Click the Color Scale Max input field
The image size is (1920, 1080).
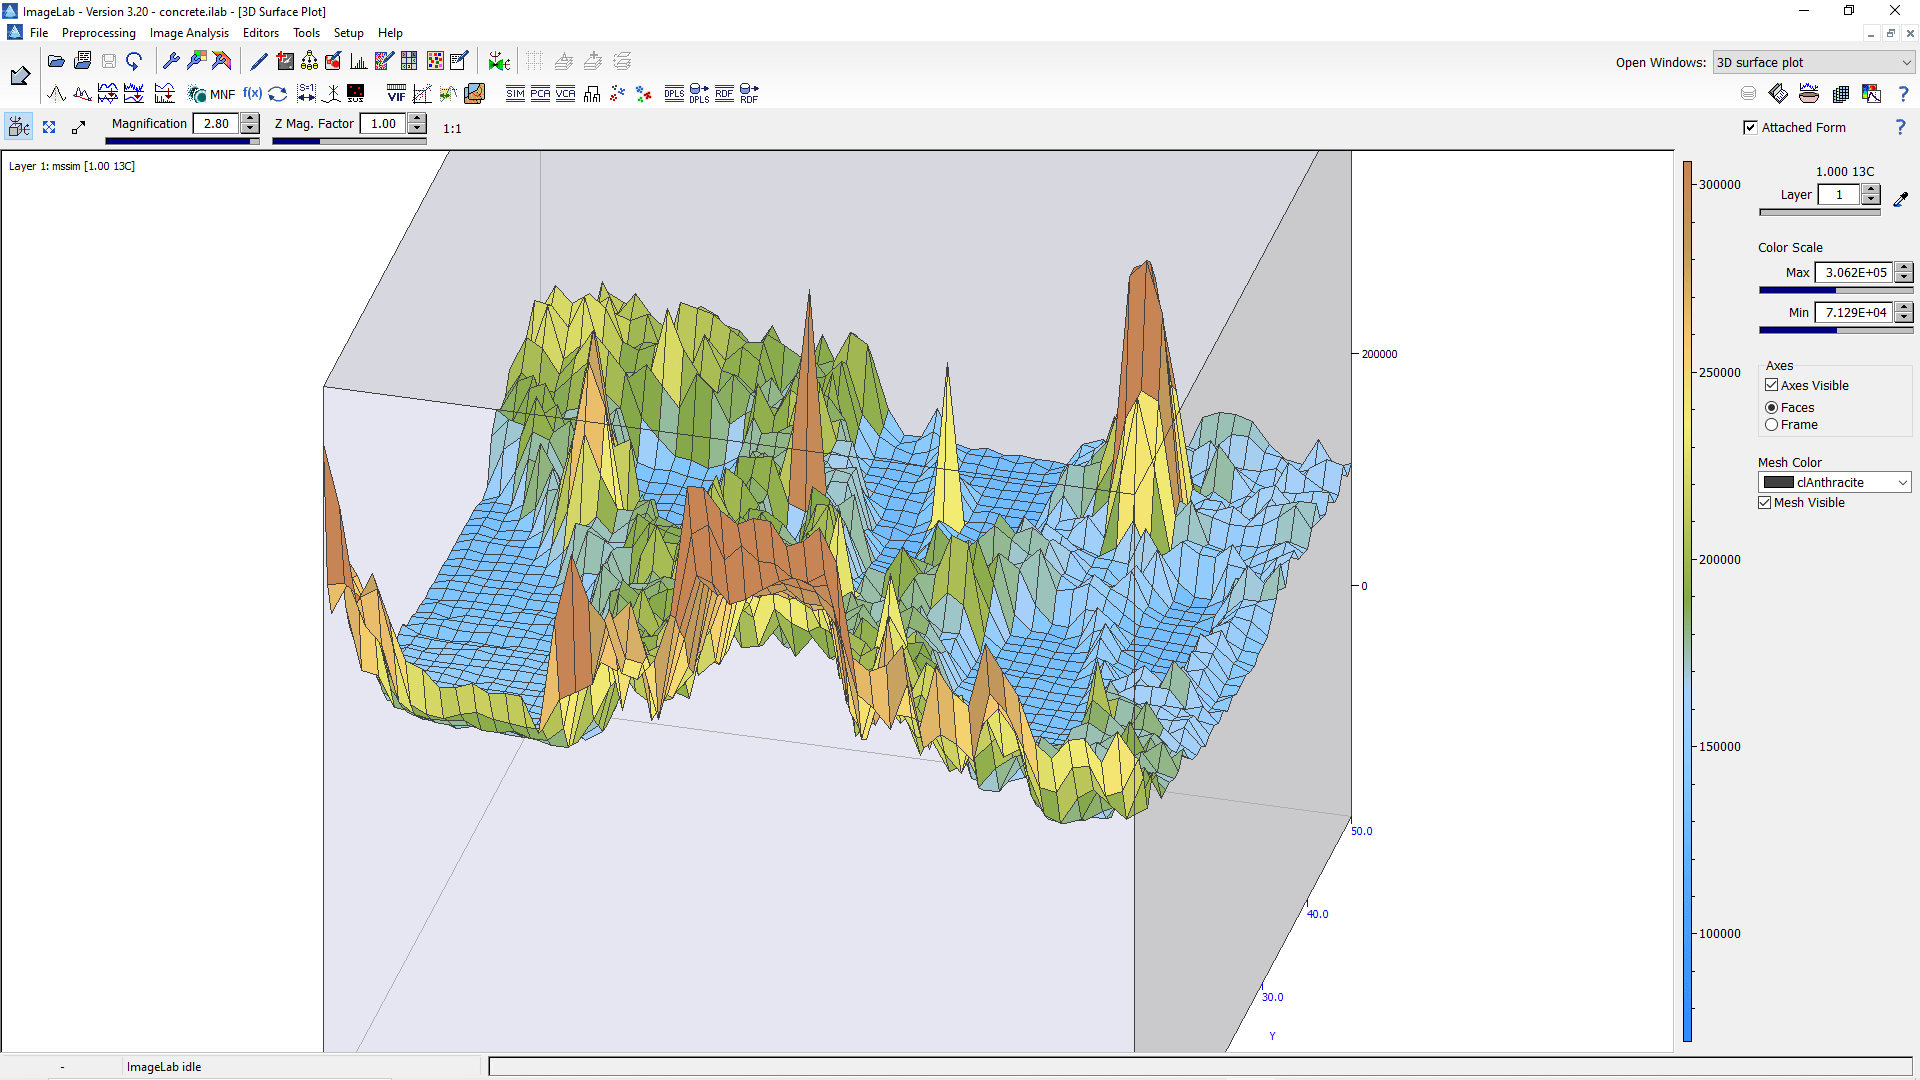click(1855, 272)
